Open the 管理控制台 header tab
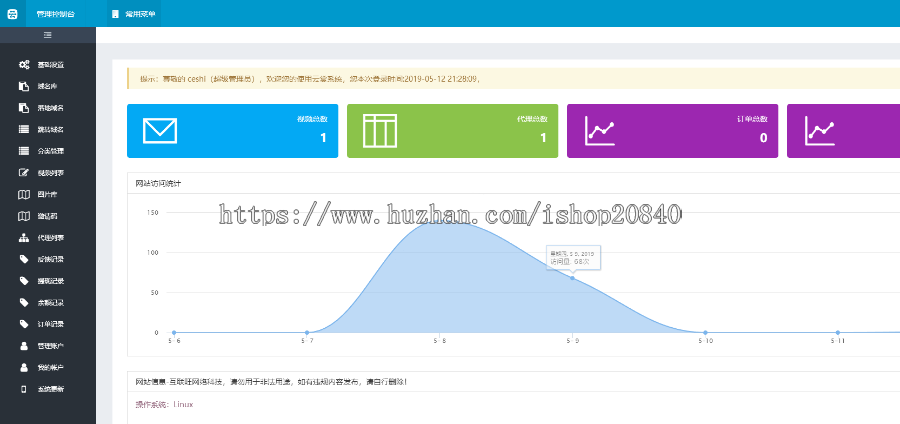 point(55,14)
